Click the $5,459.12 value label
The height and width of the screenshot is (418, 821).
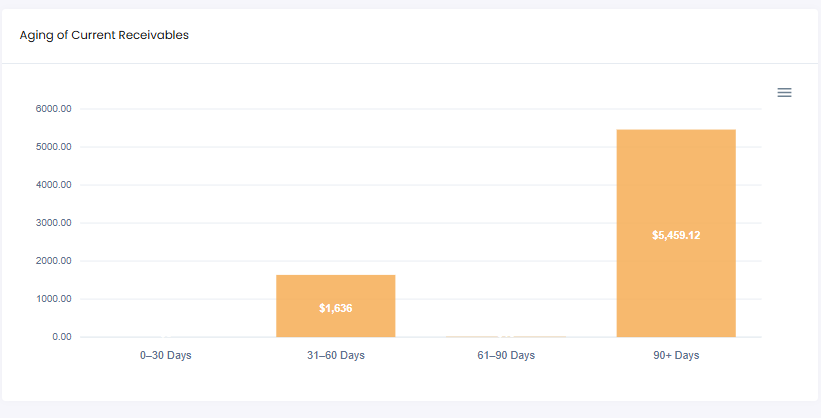pyautogui.click(x=675, y=235)
